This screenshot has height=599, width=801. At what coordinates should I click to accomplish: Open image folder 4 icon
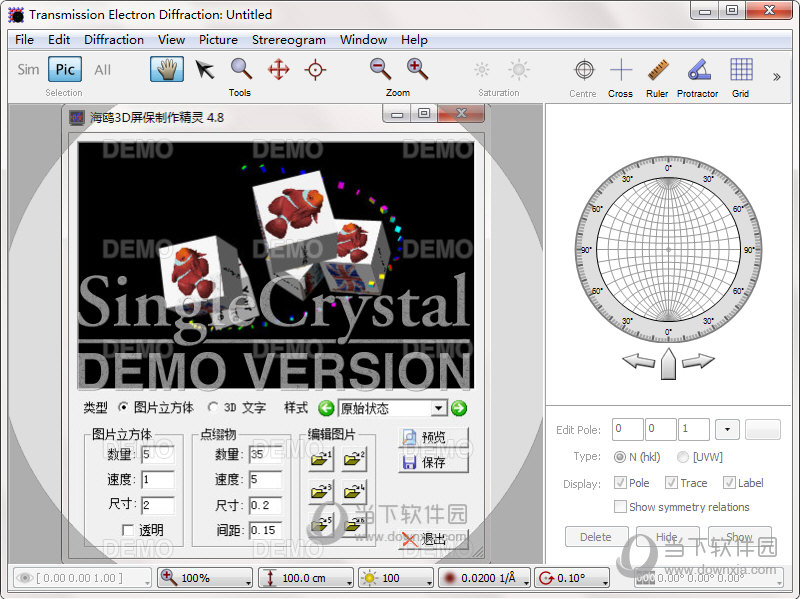(x=354, y=491)
